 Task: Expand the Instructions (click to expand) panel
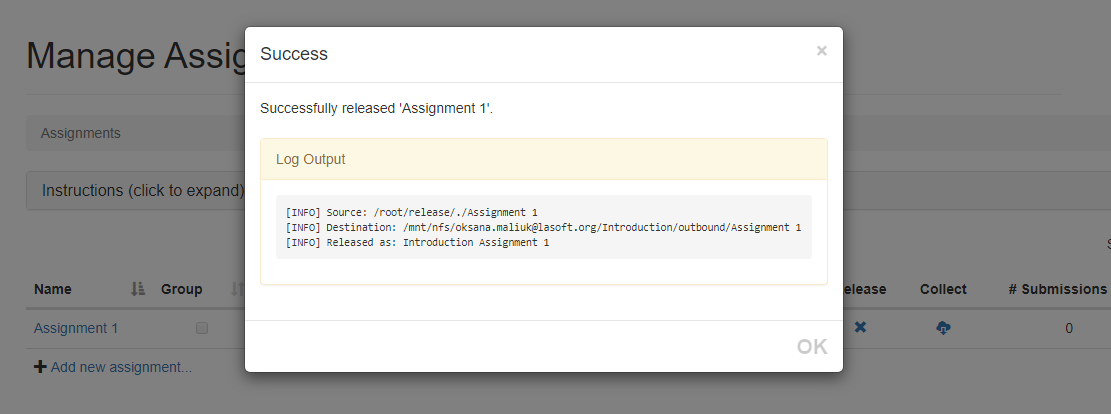click(143, 191)
